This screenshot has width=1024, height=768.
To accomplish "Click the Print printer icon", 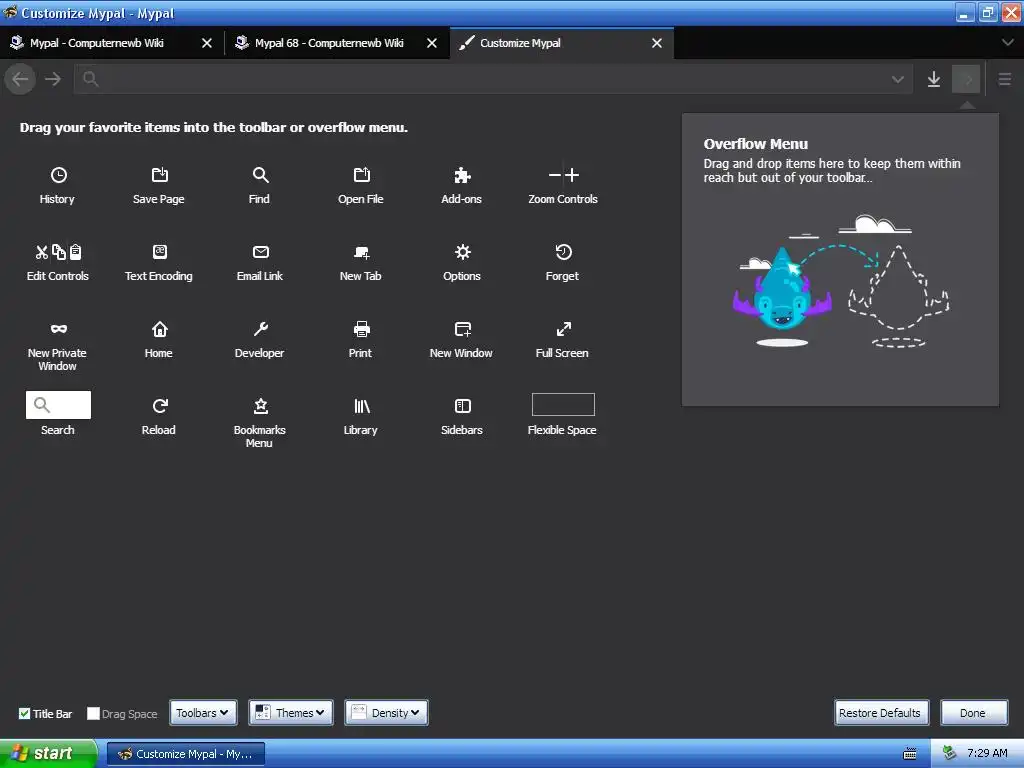I will [361, 329].
